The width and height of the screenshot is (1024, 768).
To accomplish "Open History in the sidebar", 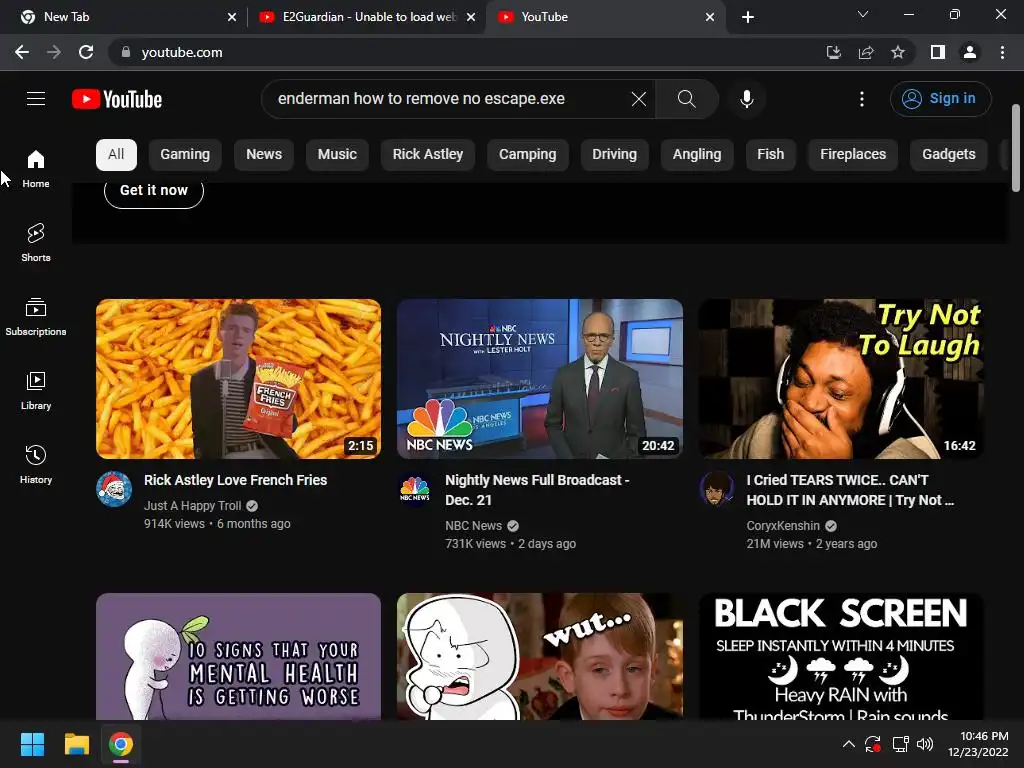I will tap(36, 464).
